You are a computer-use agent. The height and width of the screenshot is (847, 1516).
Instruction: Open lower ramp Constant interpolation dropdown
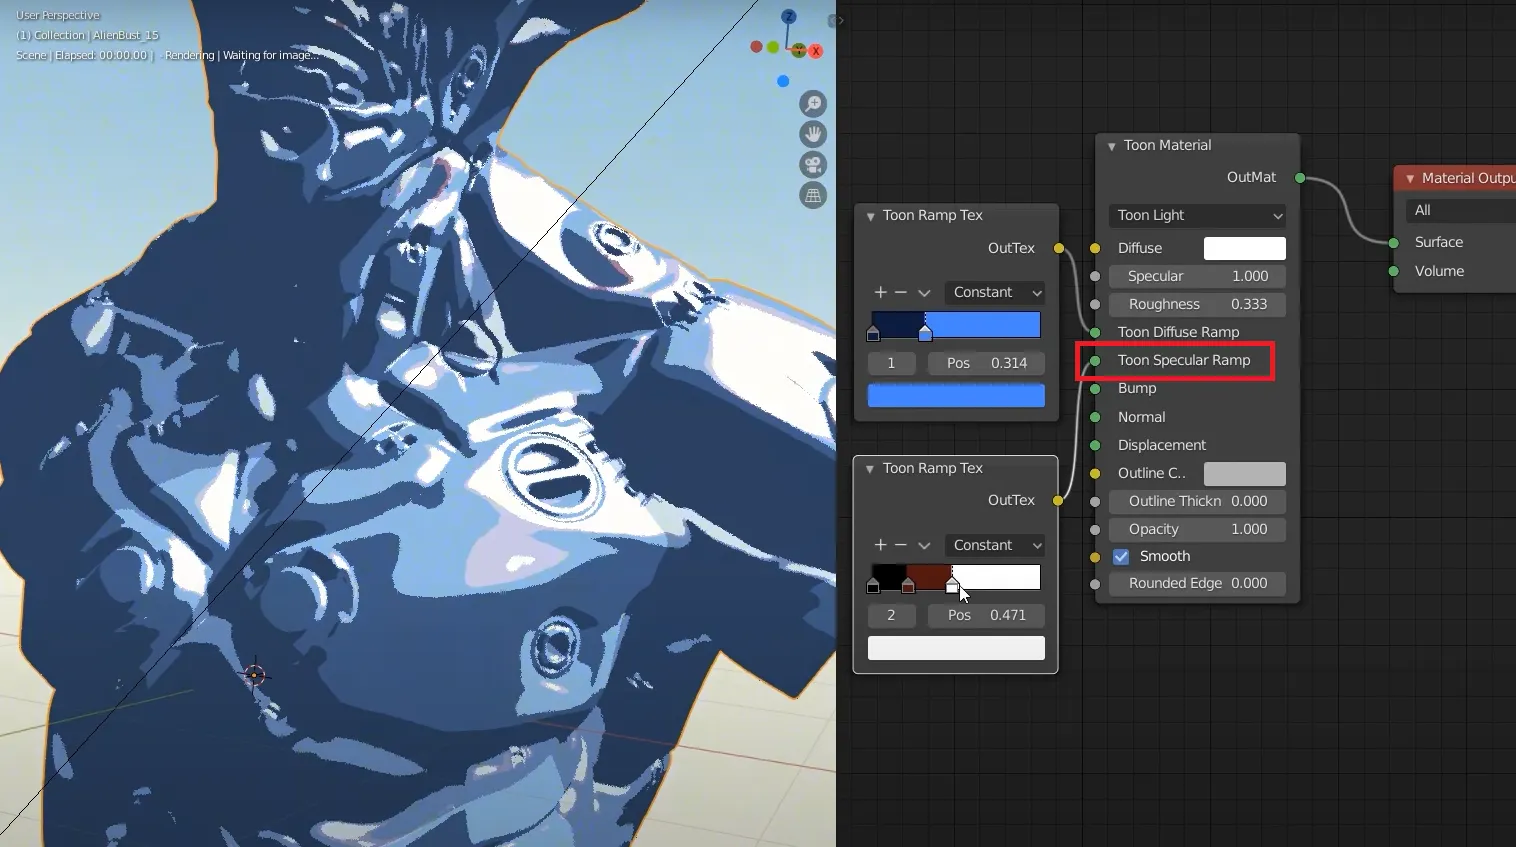[x=995, y=545]
